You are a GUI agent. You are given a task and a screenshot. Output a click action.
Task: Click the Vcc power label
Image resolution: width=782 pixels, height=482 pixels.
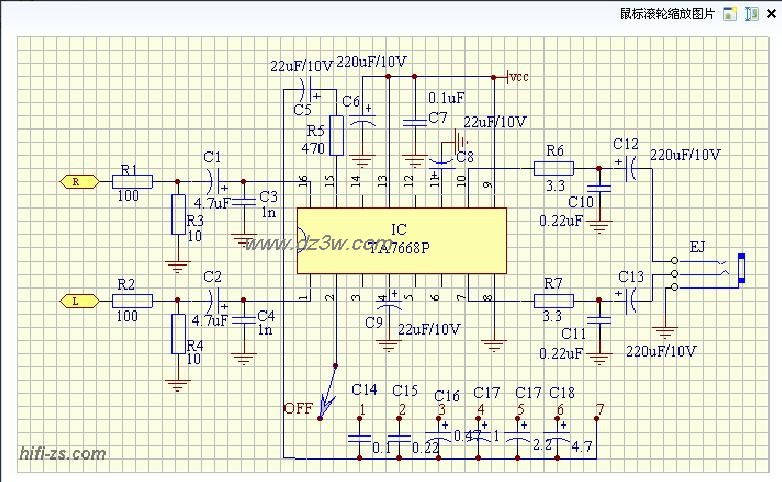518,76
